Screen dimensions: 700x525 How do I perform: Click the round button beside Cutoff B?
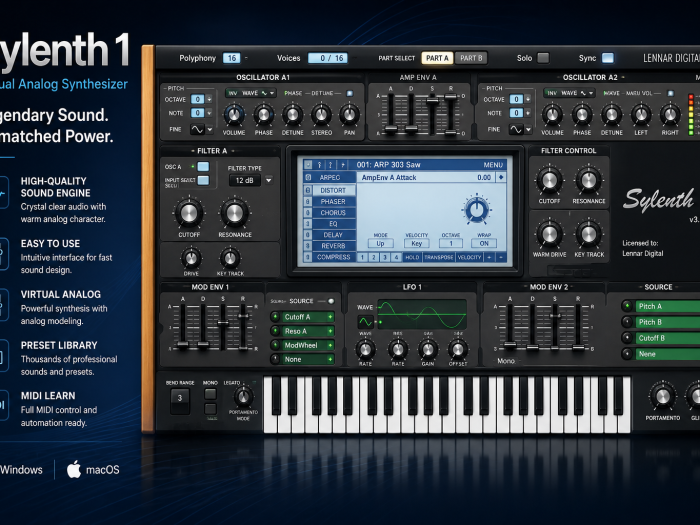[627, 338]
